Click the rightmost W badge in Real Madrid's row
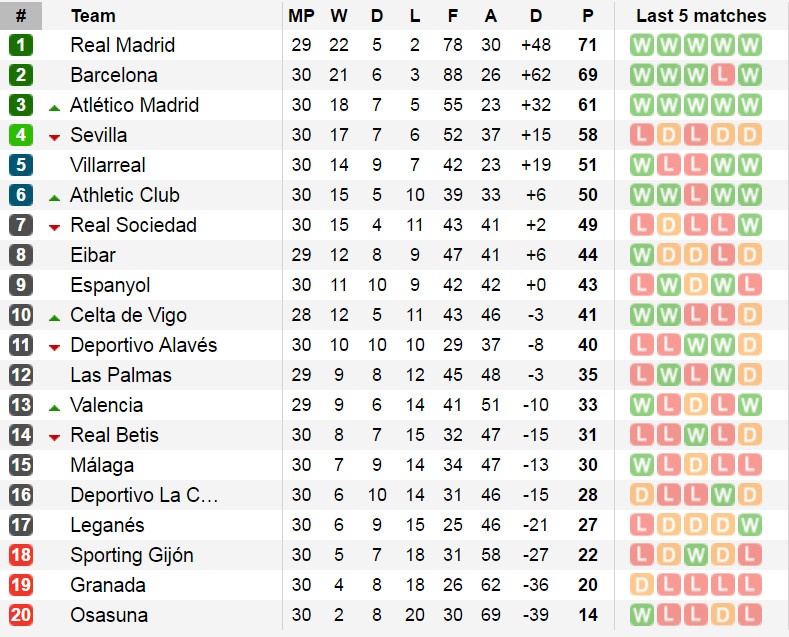 point(749,45)
